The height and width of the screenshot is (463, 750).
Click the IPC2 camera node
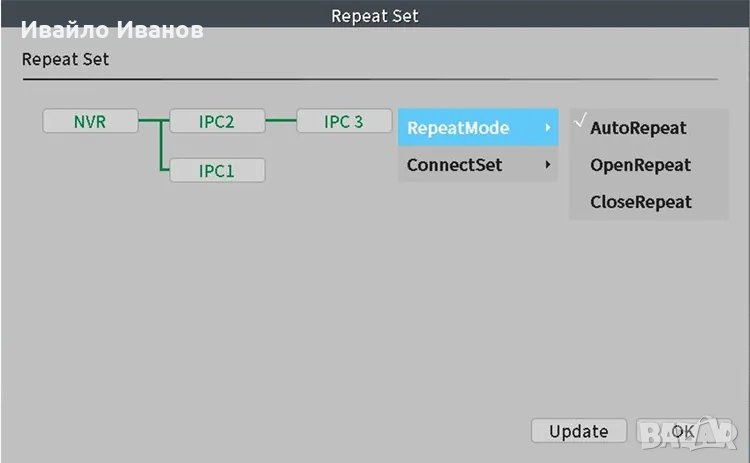[216, 122]
